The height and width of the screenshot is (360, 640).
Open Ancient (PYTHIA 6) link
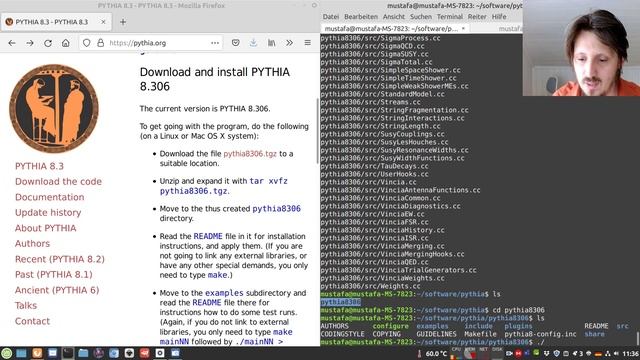point(57,290)
